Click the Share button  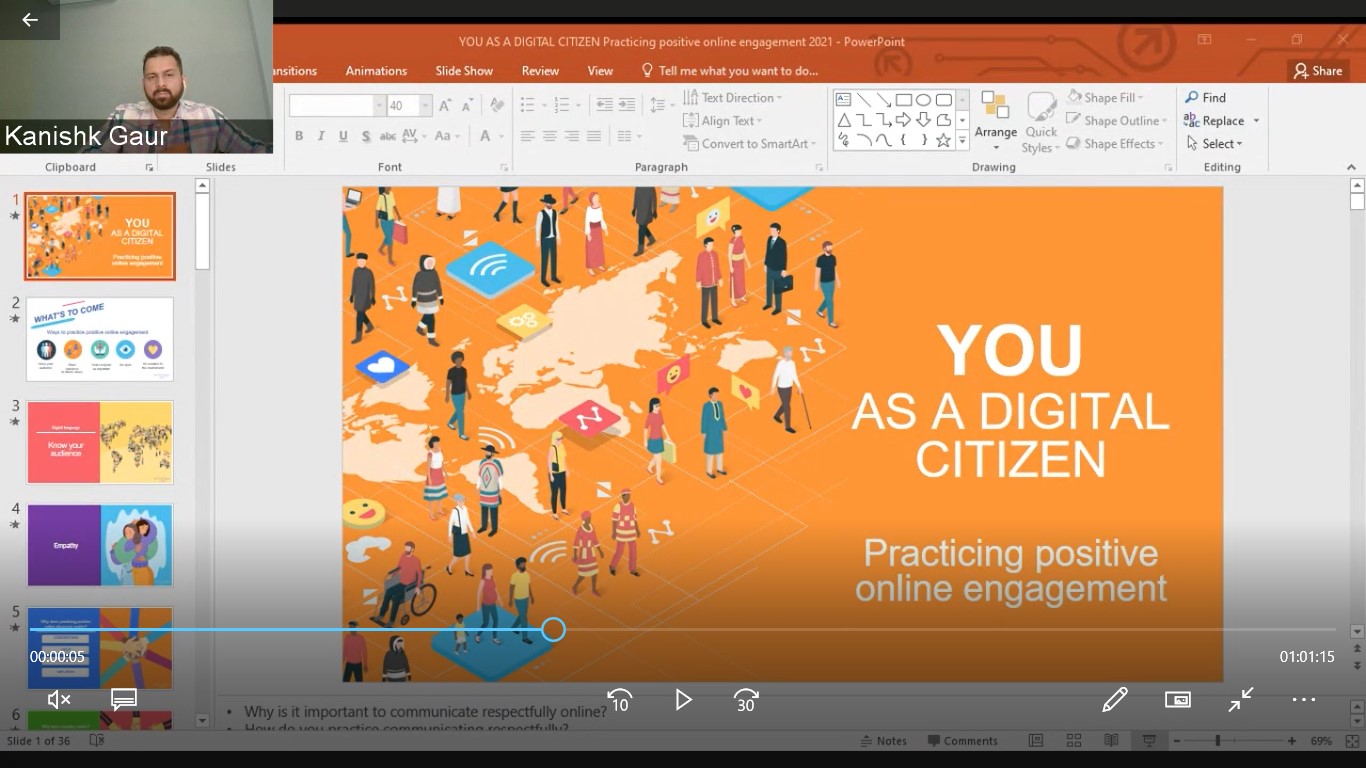tap(1318, 70)
